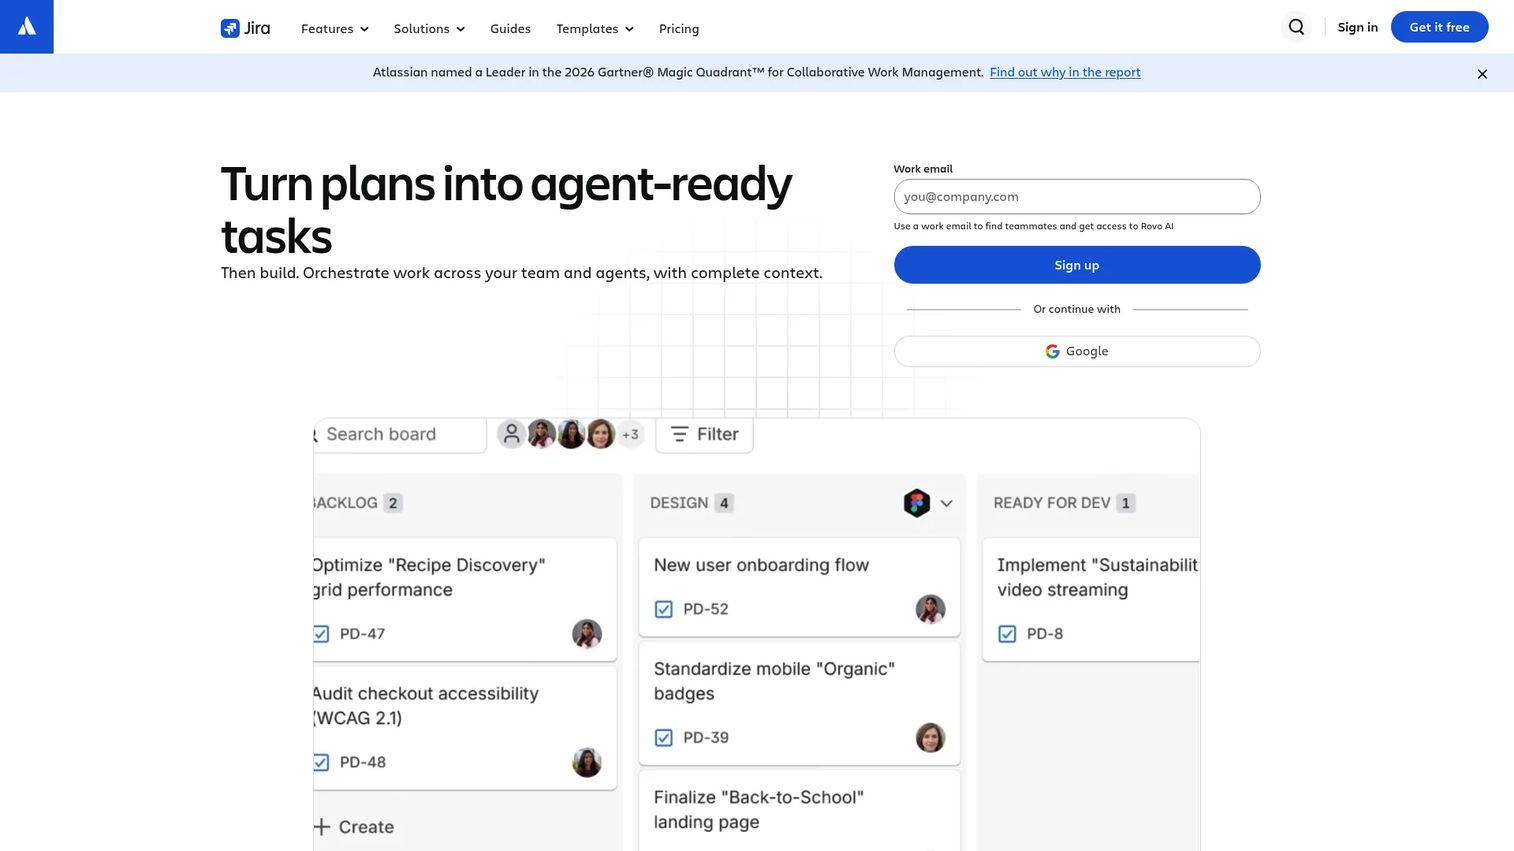Screen dimensions: 1514x851
Task: Open 'Standardize mobile "Organic" badges' card
Action: click(x=799, y=703)
